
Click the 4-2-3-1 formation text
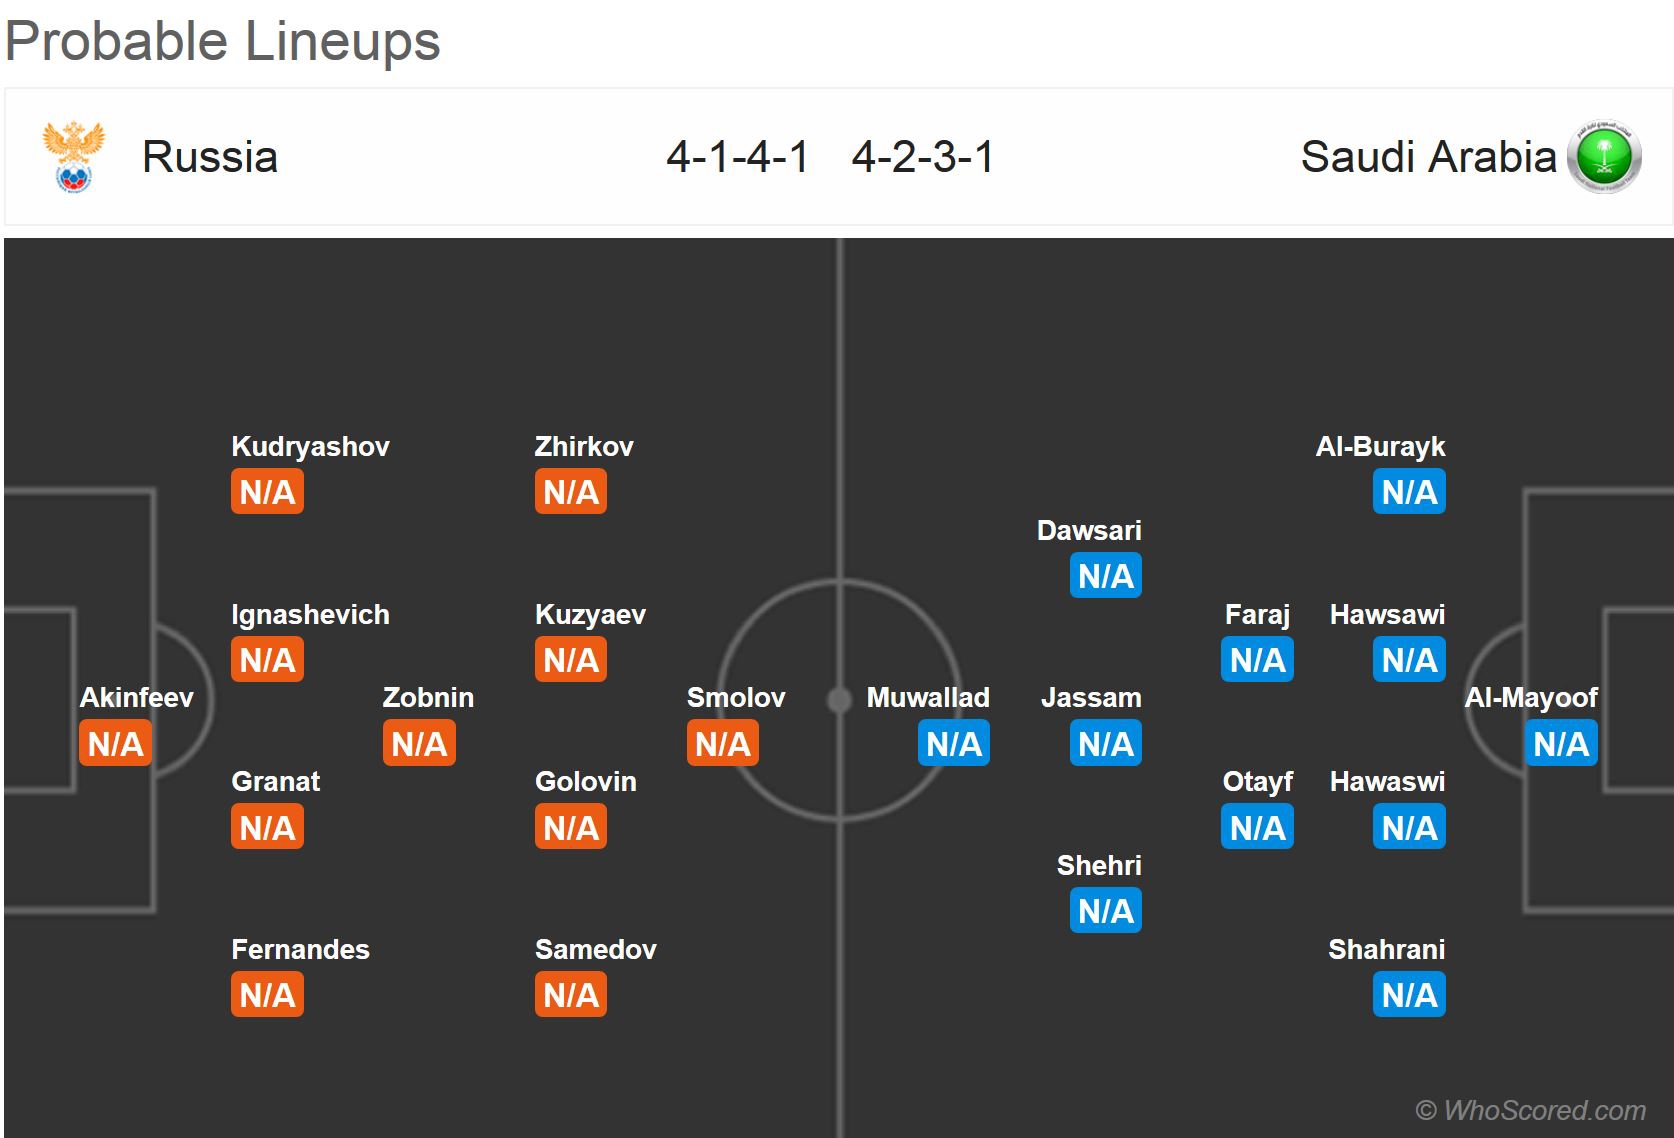click(922, 157)
